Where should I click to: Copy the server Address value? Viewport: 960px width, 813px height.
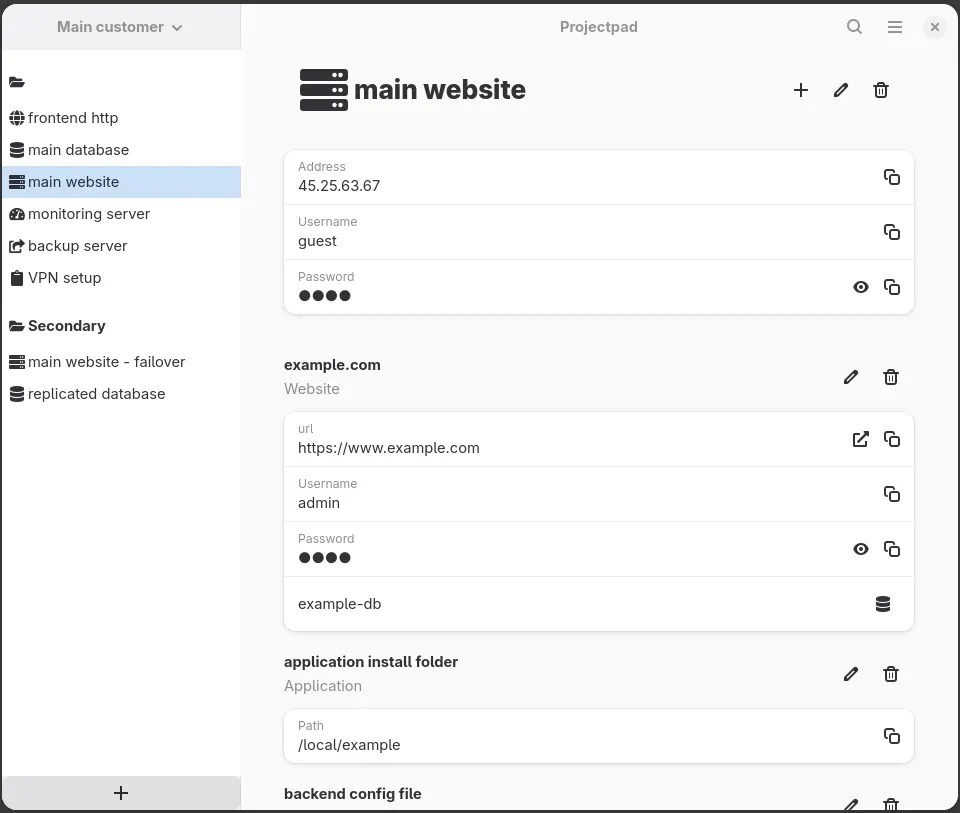coord(891,177)
